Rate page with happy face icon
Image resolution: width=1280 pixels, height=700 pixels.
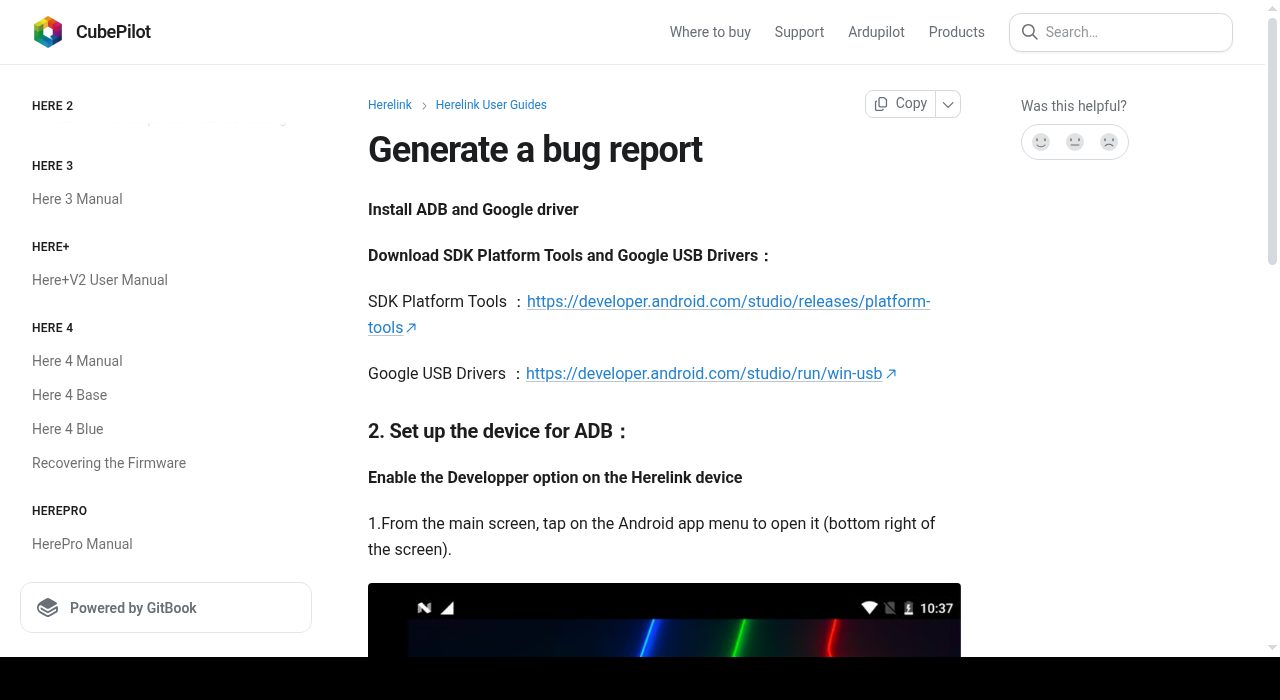point(1041,142)
